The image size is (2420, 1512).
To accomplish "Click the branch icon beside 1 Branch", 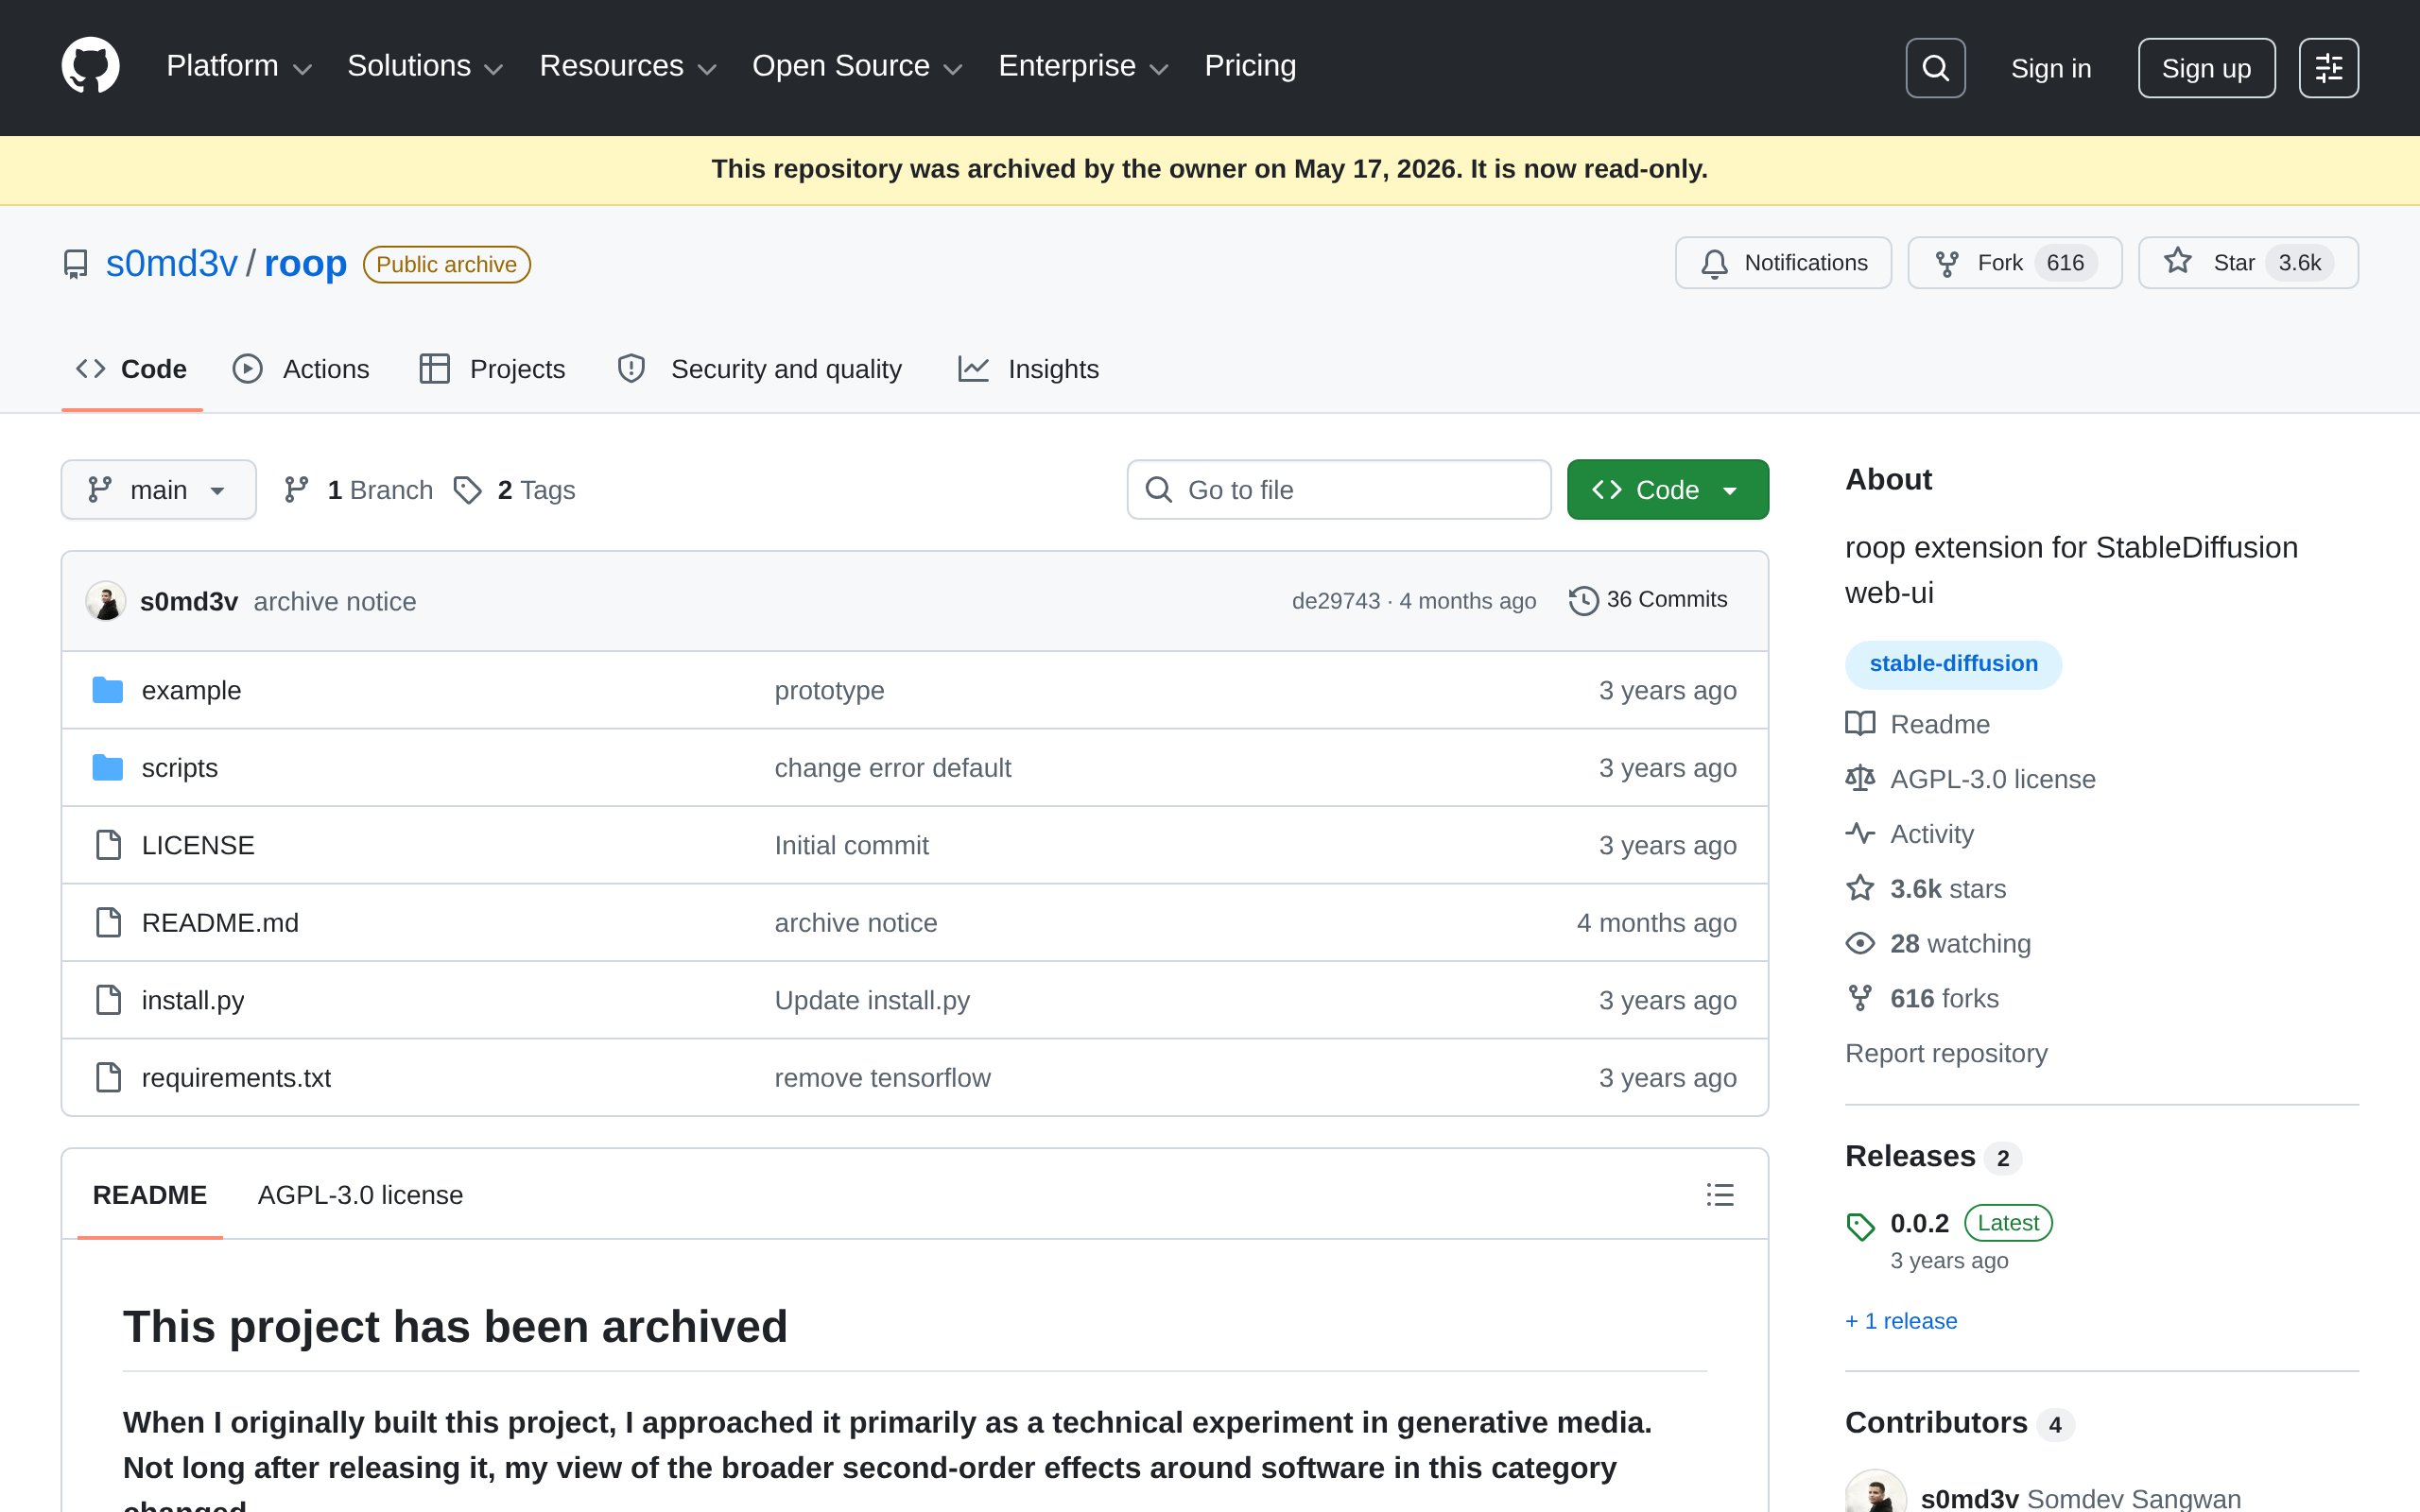I will [296, 489].
